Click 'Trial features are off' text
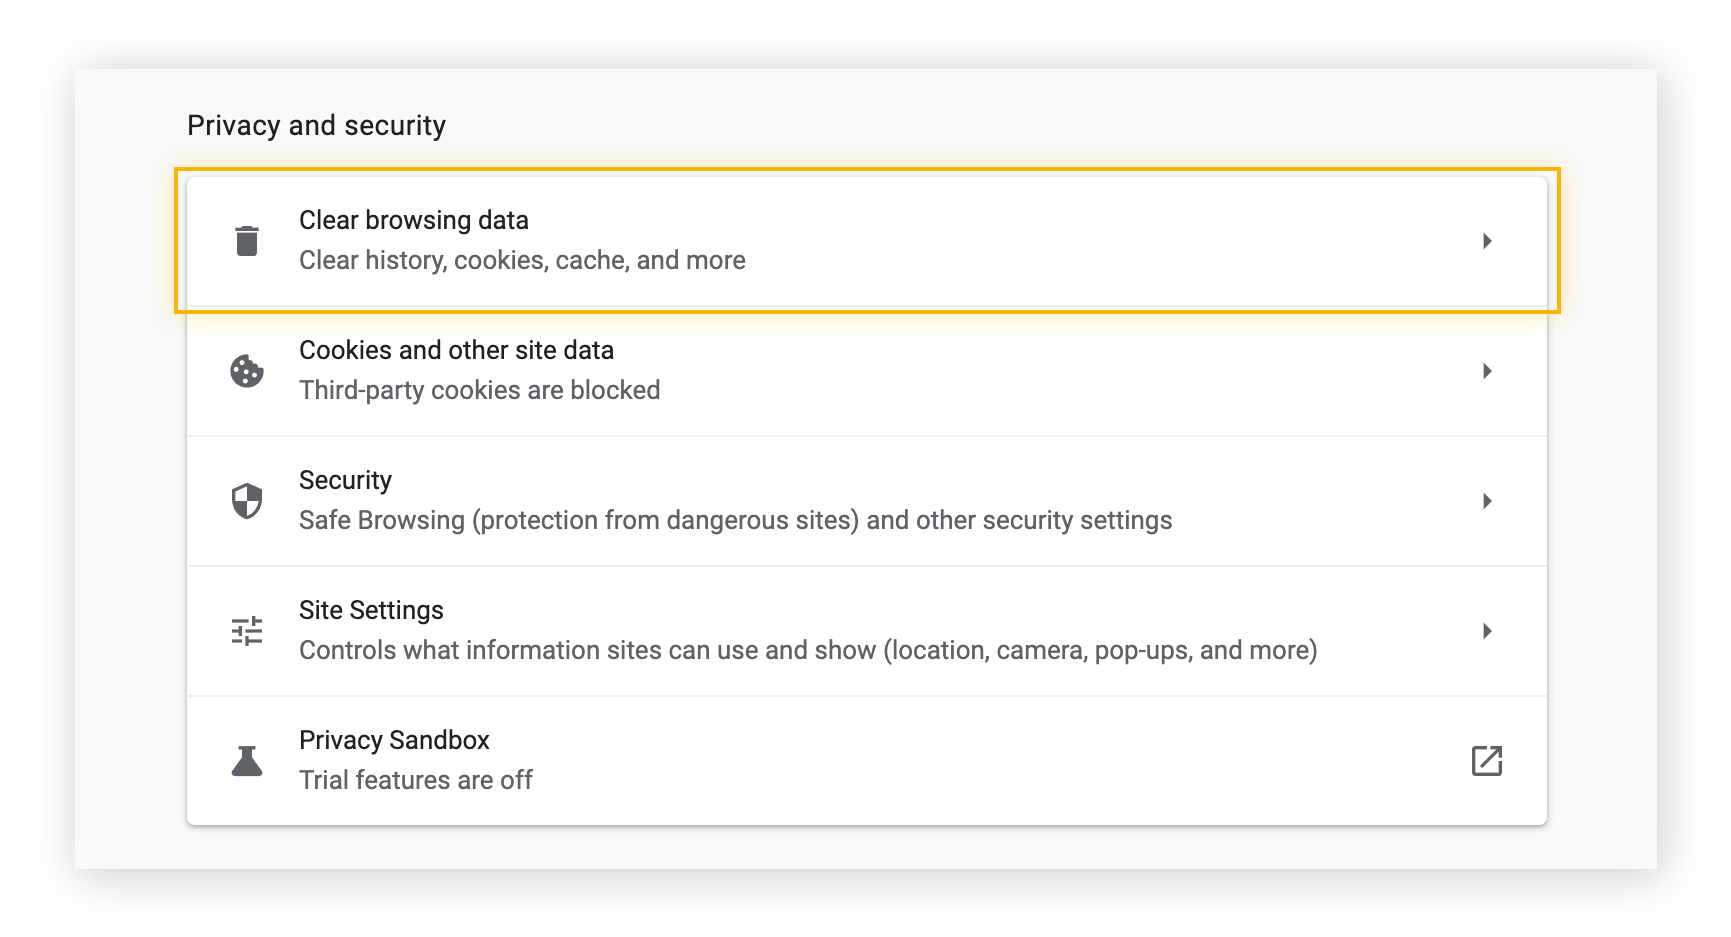Viewport: 1731px width, 937px height. point(415,780)
